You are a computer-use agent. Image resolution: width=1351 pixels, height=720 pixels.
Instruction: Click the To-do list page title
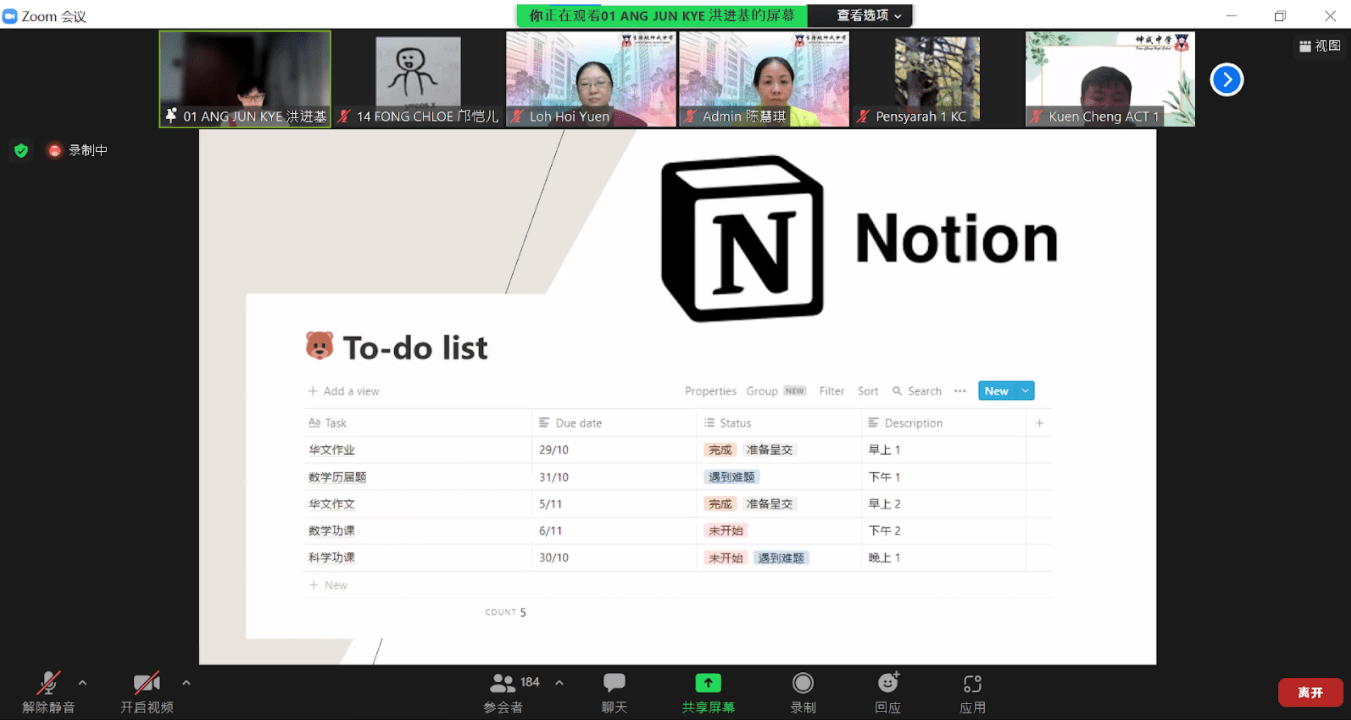coord(415,347)
